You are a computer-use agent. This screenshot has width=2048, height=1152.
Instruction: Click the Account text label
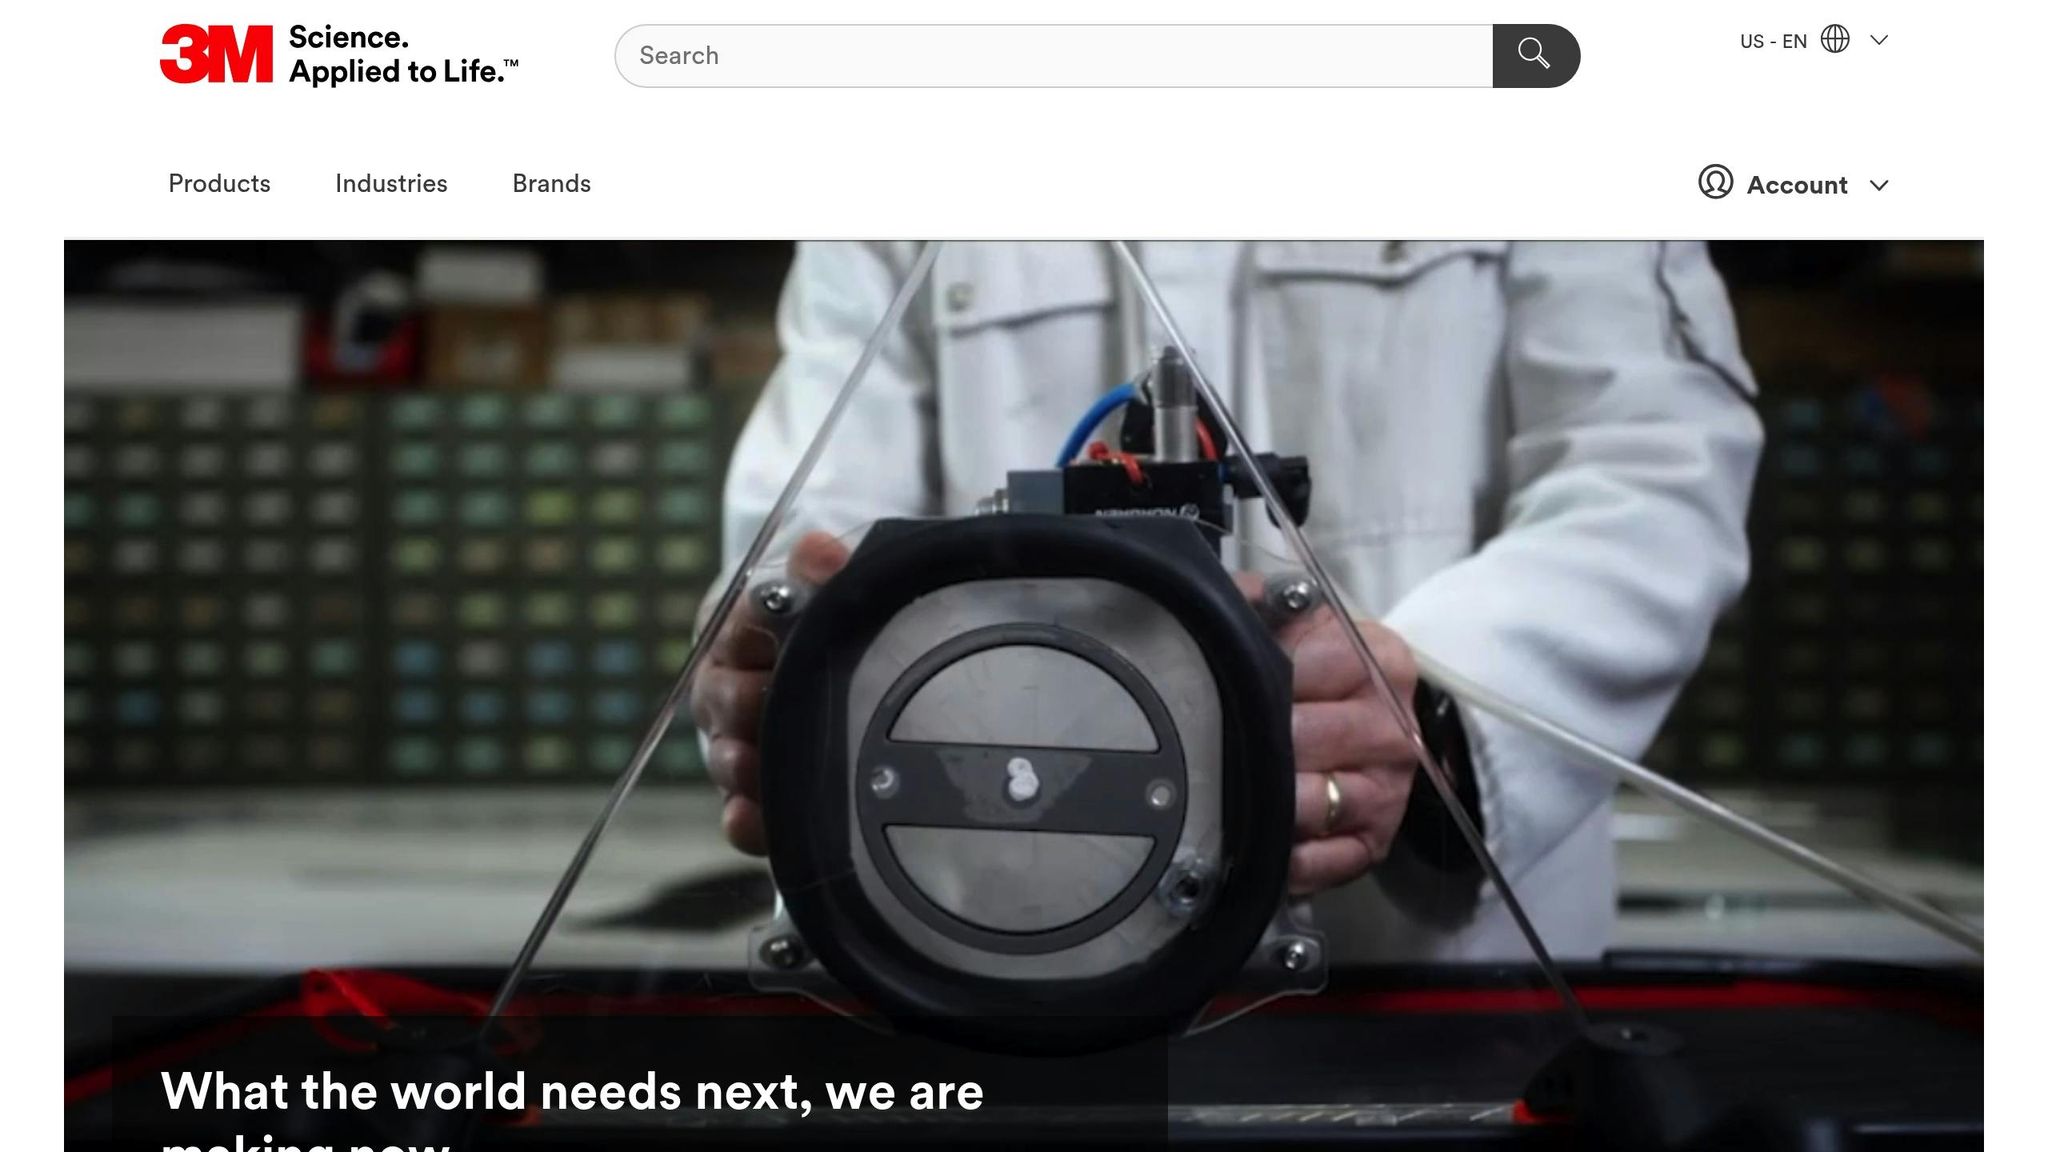tap(1796, 185)
